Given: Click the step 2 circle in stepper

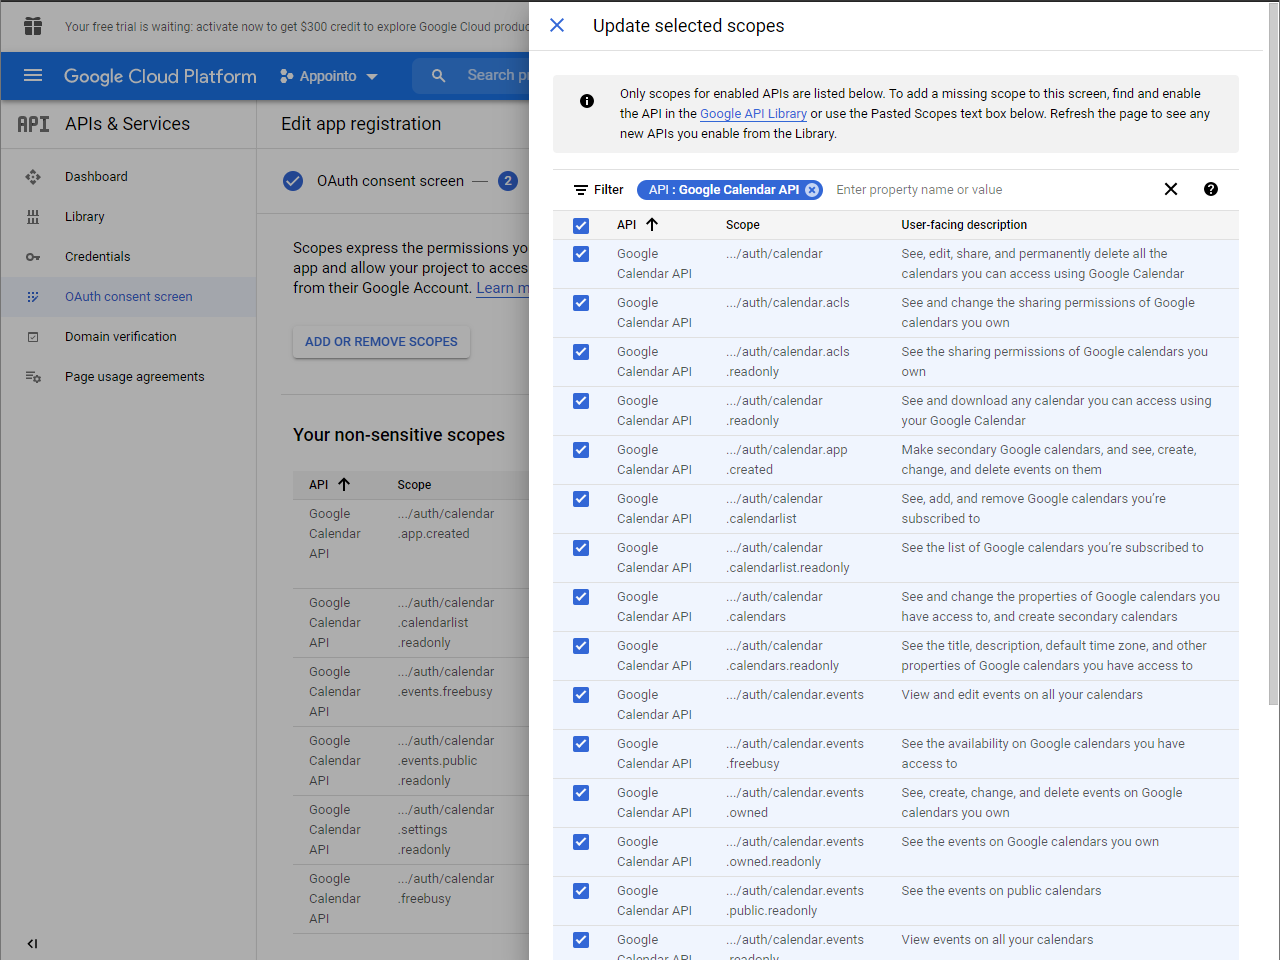Looking at the screenshot, I should 508,181.
